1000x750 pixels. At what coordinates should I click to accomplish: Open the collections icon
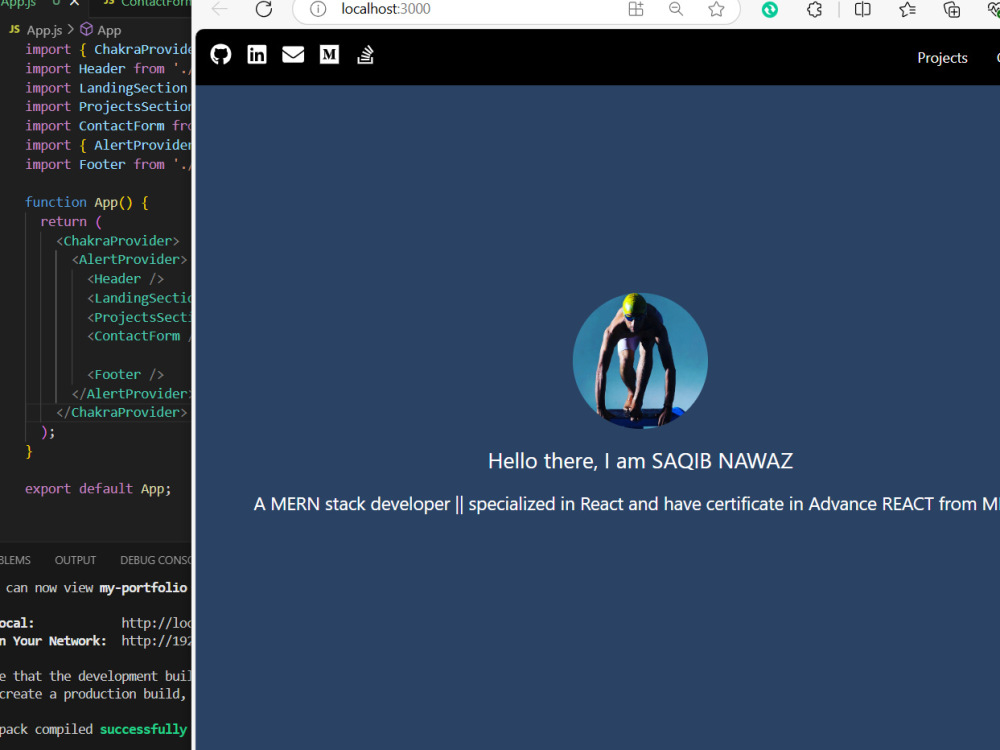pyautogui.click(x=952, y=9)
